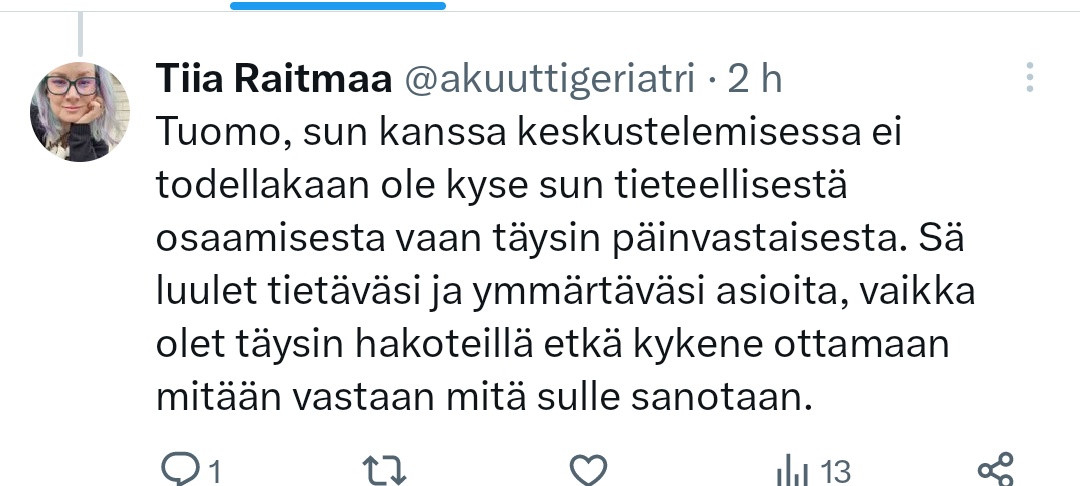The height and width of the screenshot is (486, 1080).
Task: Open the three-dot more options menu
Action: 1031,78
